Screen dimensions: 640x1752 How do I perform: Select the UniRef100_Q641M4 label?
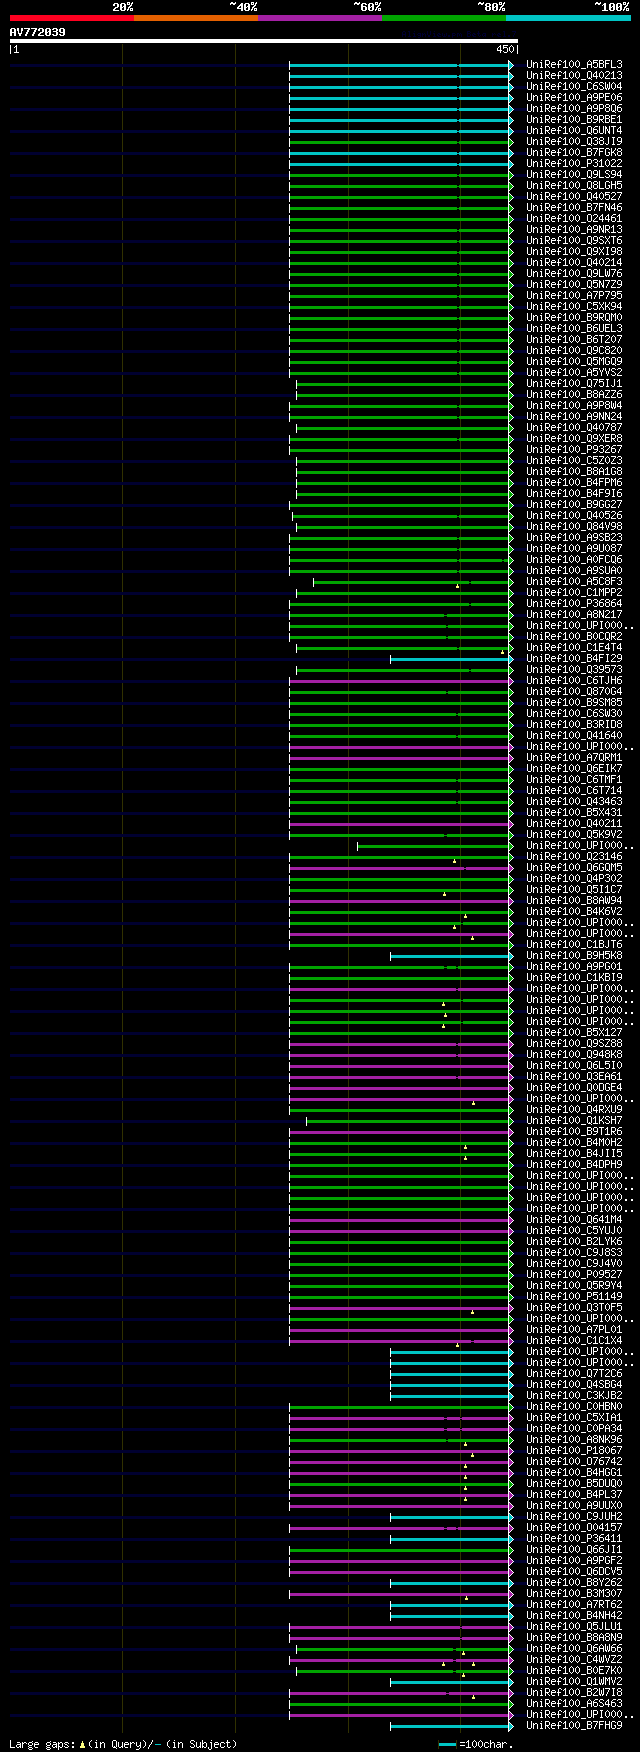click(574, 1220)
